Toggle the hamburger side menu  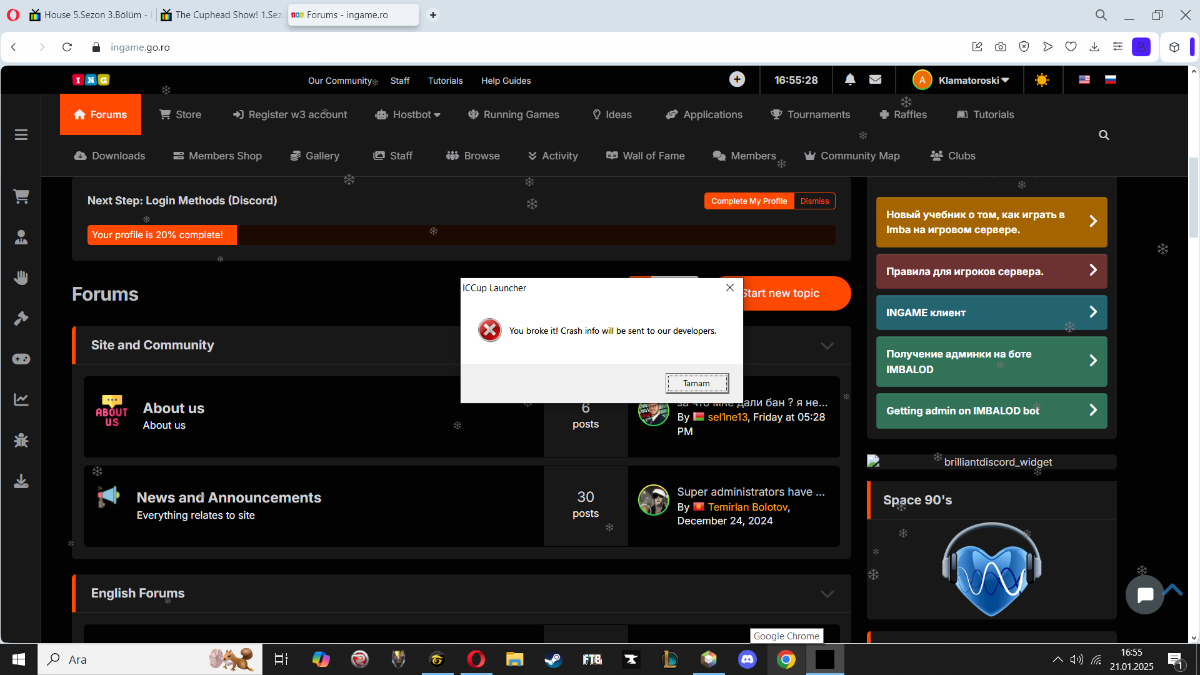(20, 135)
